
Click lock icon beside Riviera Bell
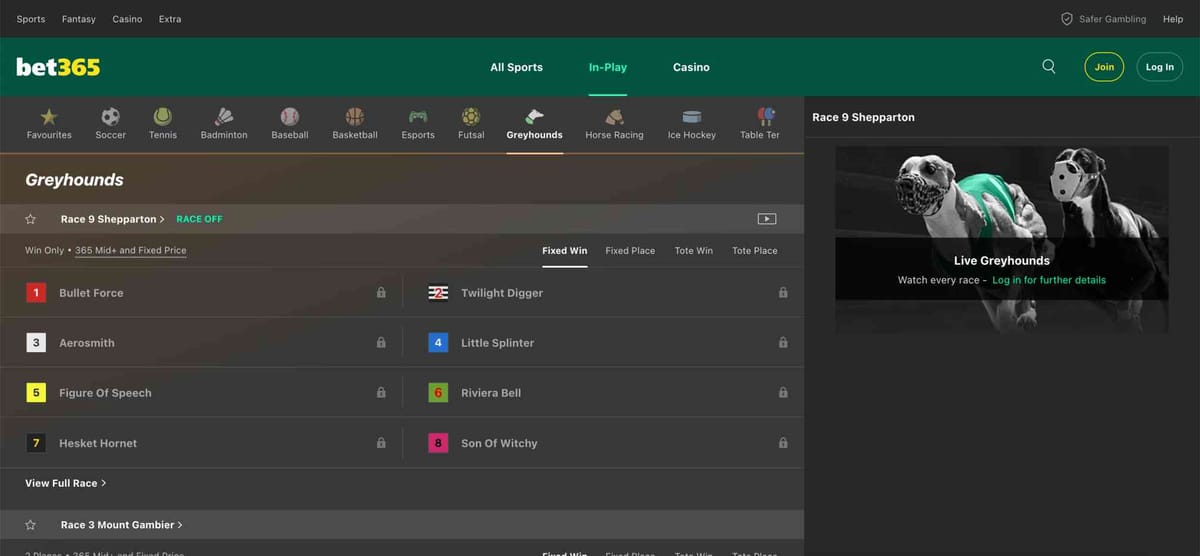point(783,393)
